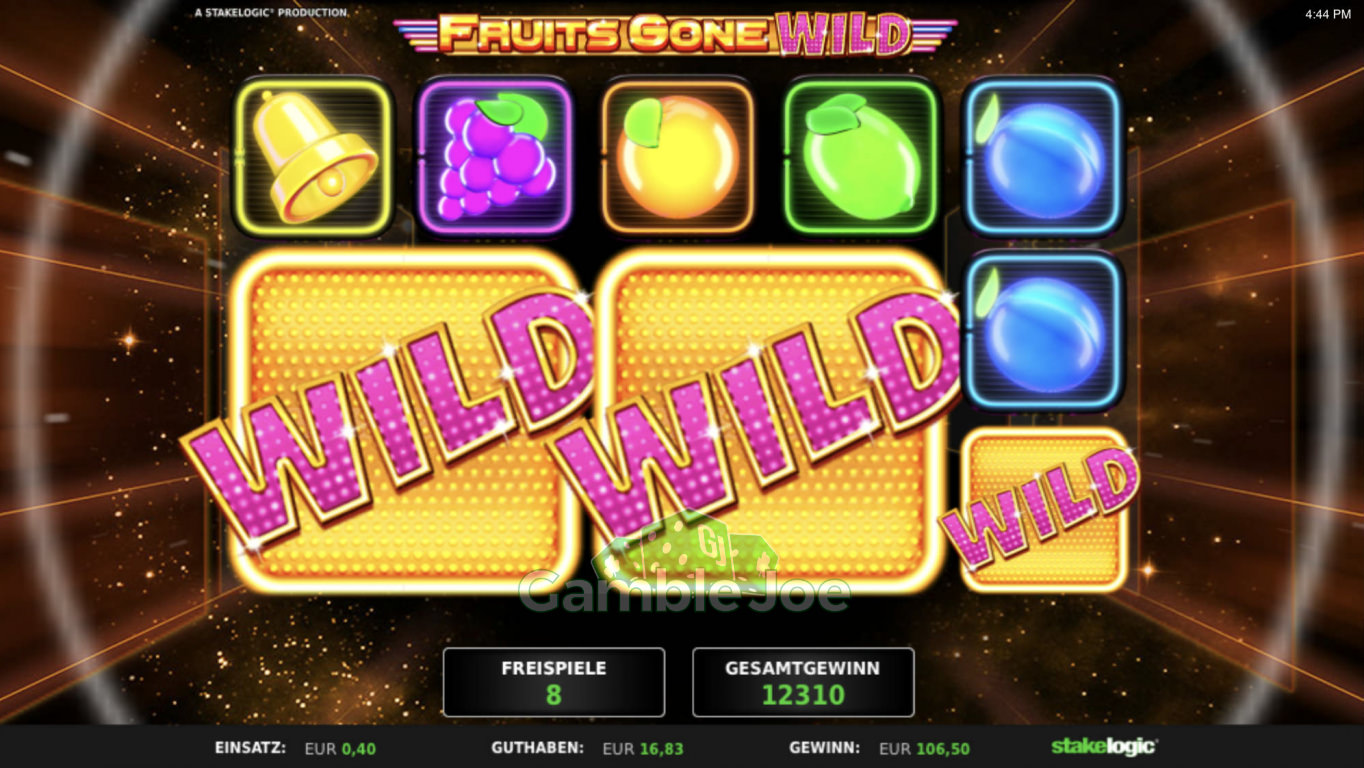1364x768 pixels.
Task: Select the green lime symbol
Action: click(860, 158)
